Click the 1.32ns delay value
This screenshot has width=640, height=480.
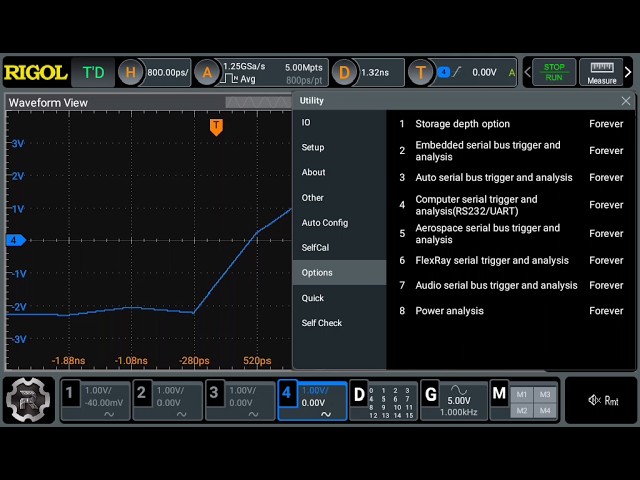(375, 73)
